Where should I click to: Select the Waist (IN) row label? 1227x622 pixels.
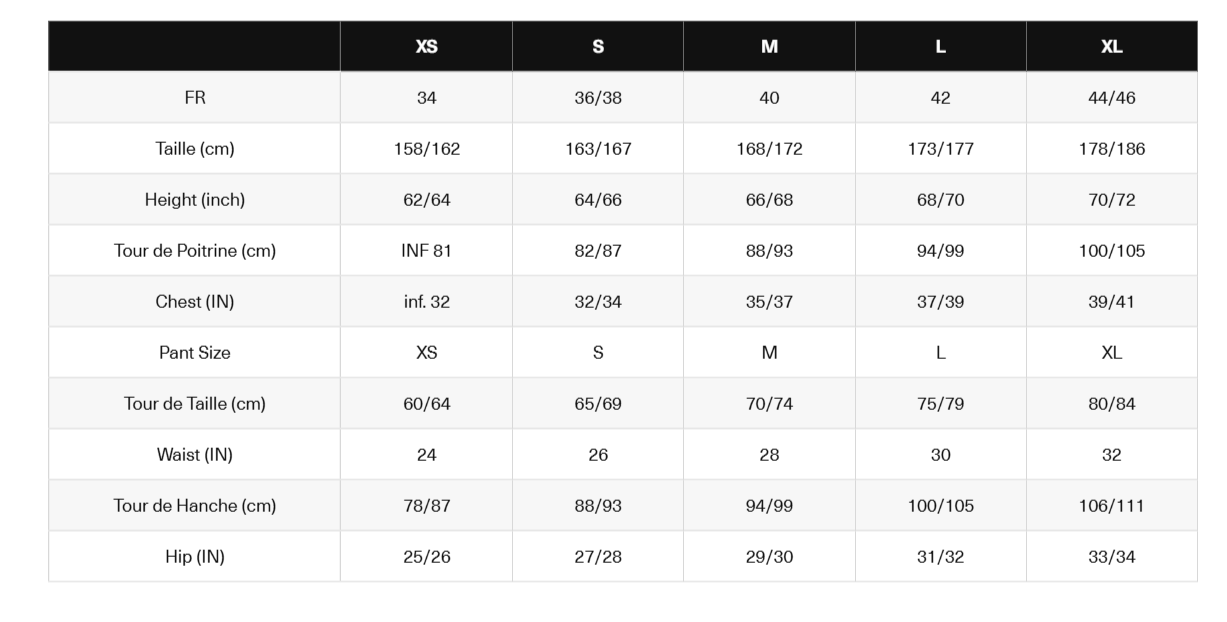click(x=195, y=455)
